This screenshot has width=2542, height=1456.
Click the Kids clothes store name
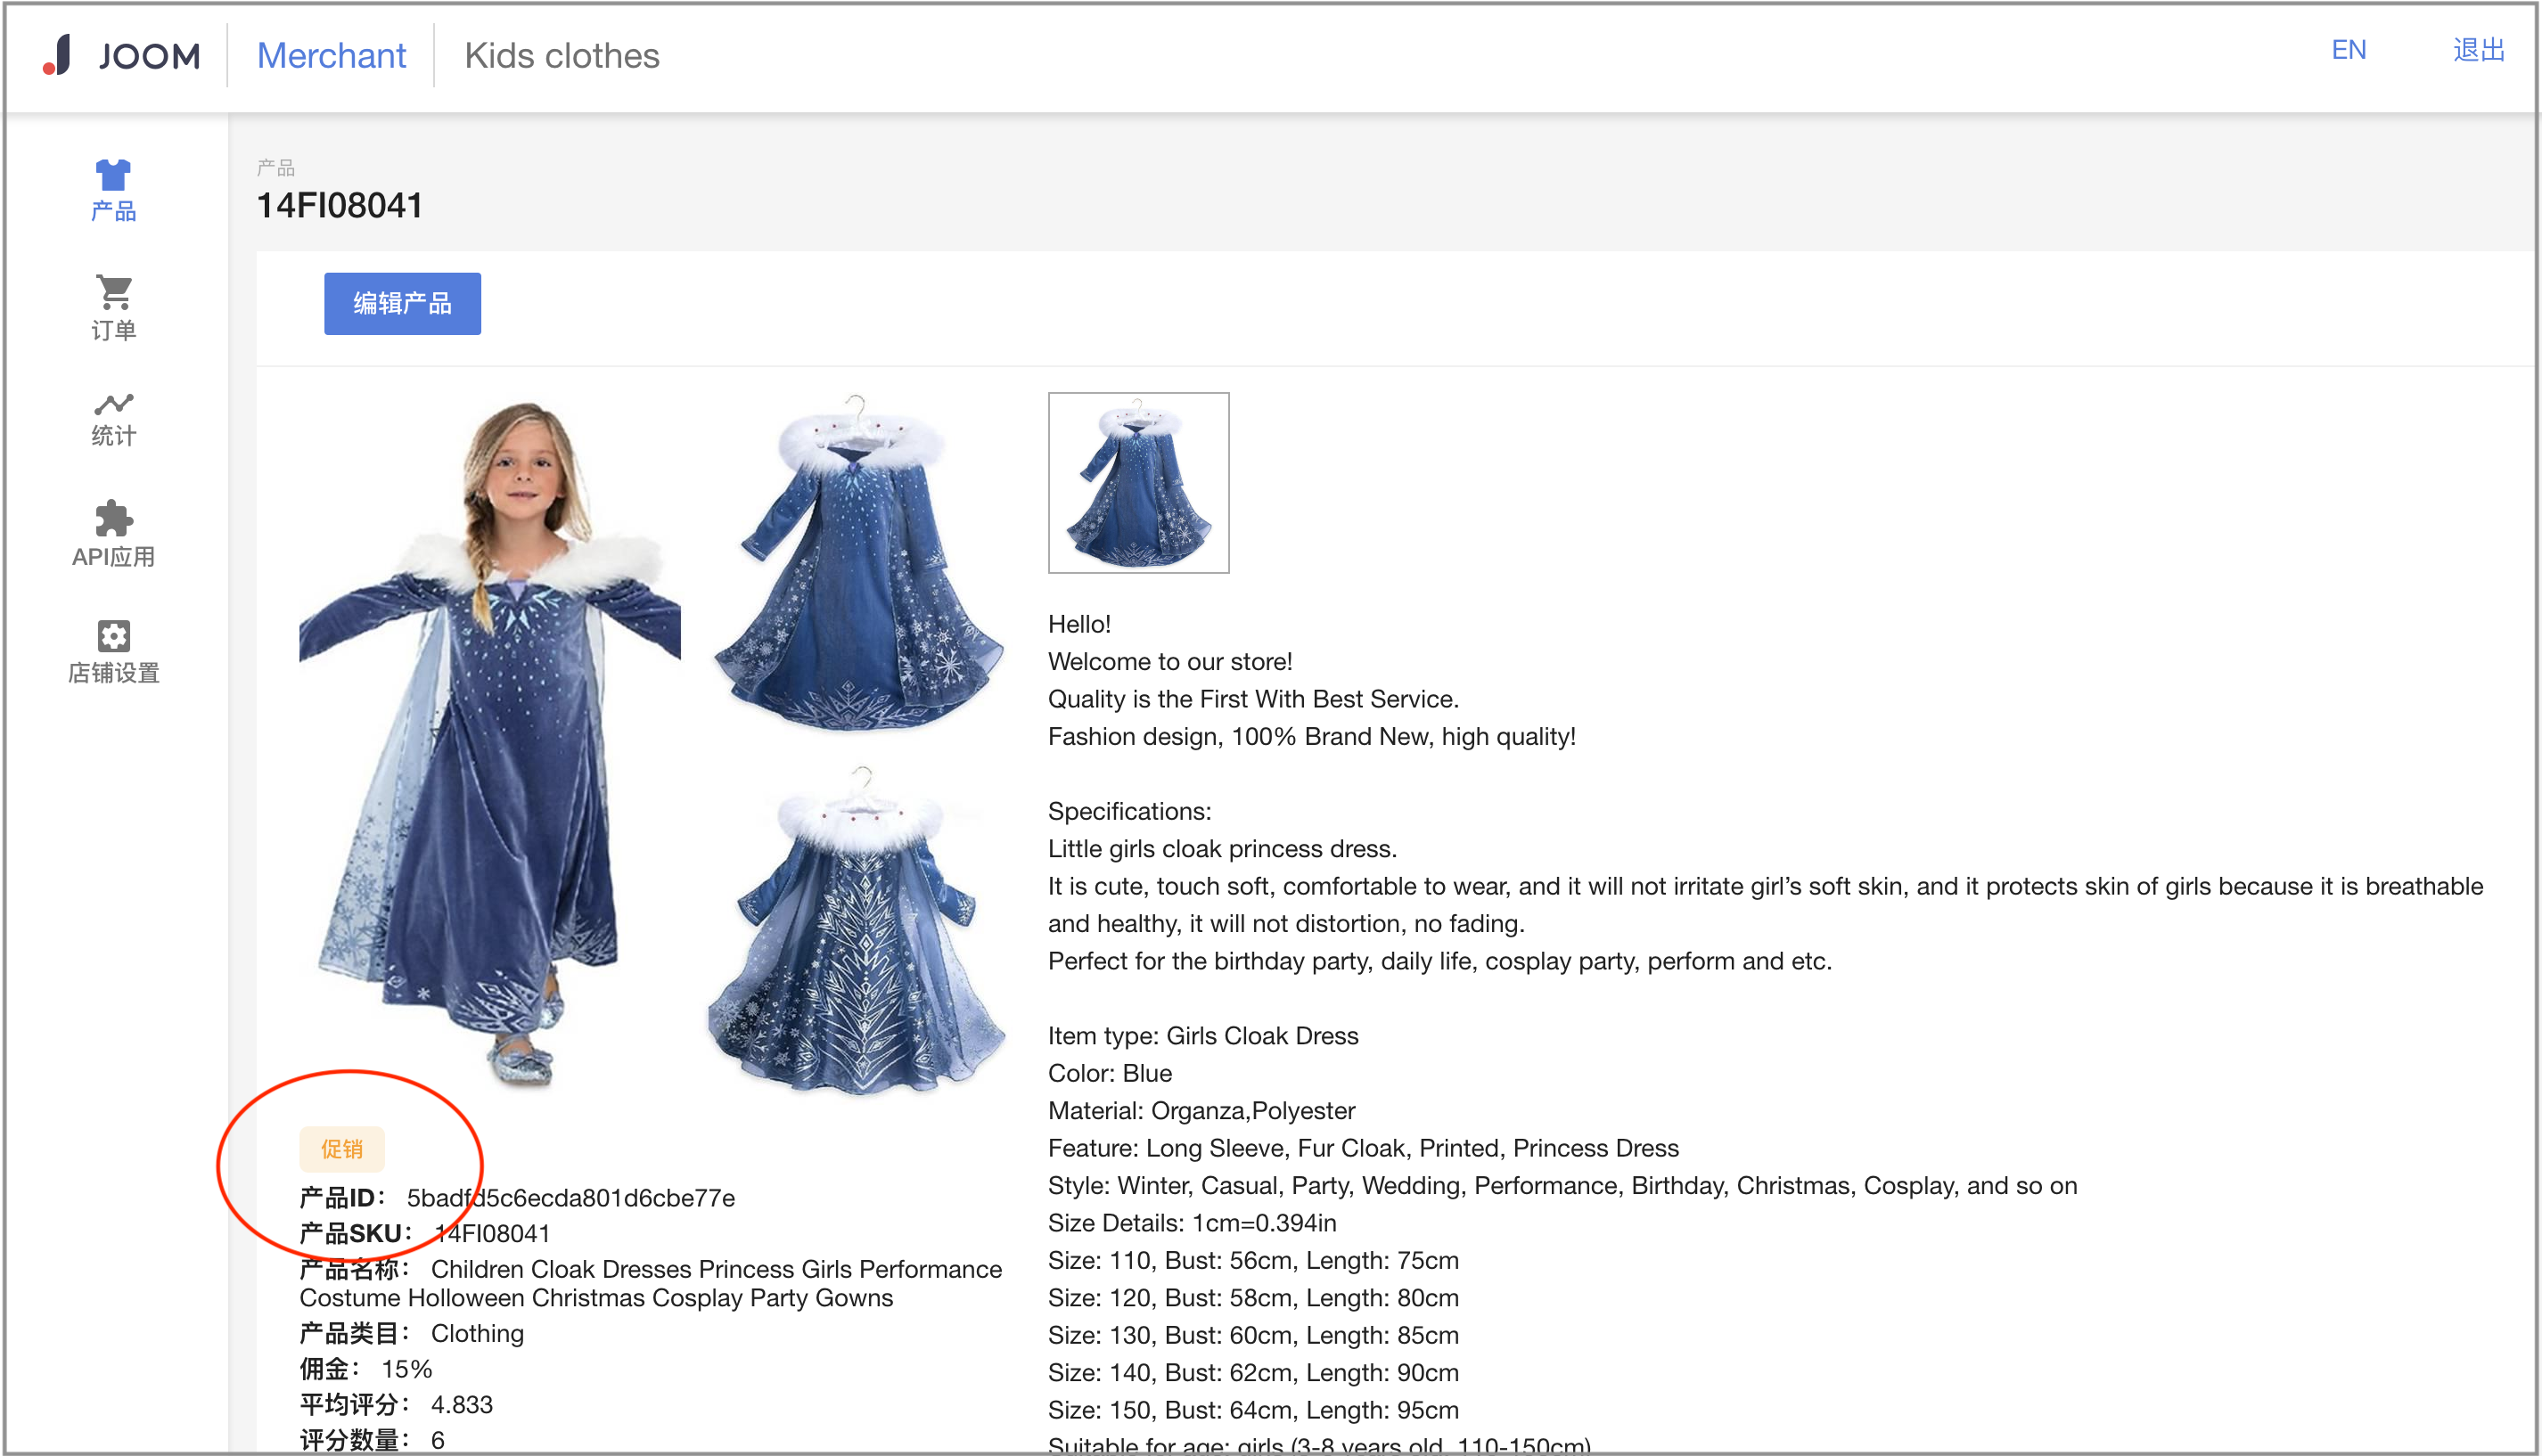561,56
